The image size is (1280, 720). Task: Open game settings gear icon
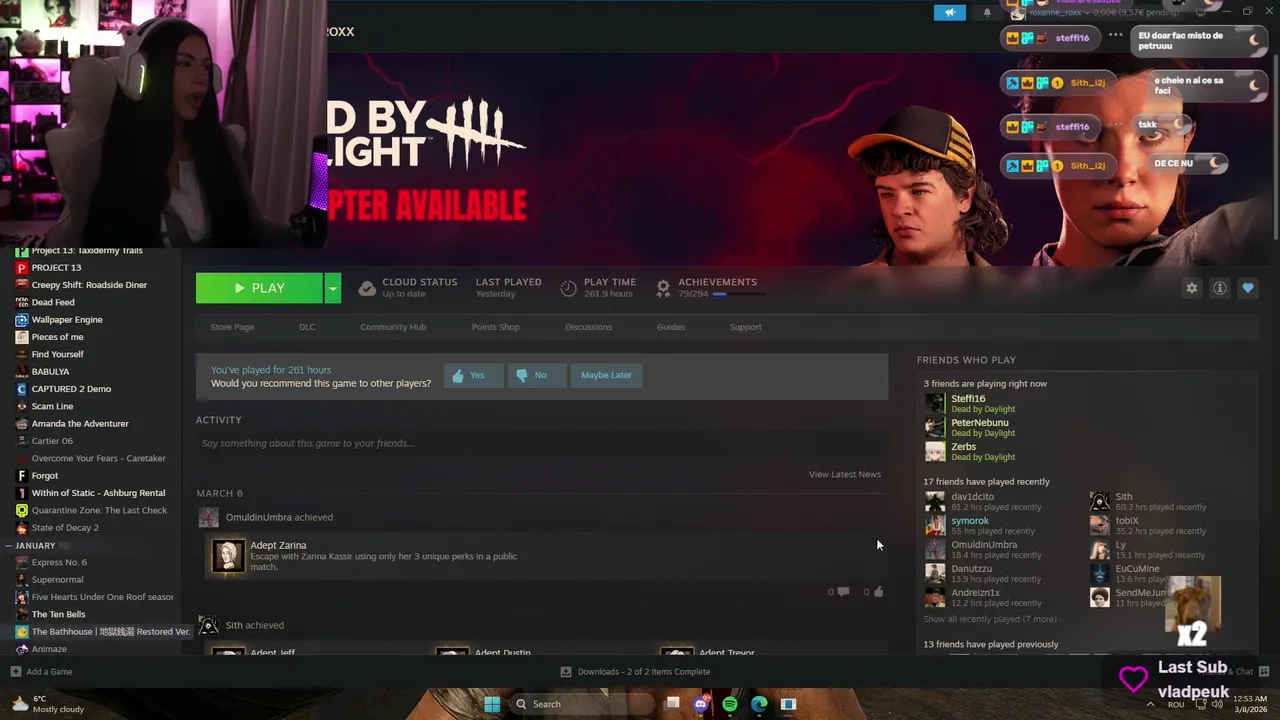(1191, 288)
